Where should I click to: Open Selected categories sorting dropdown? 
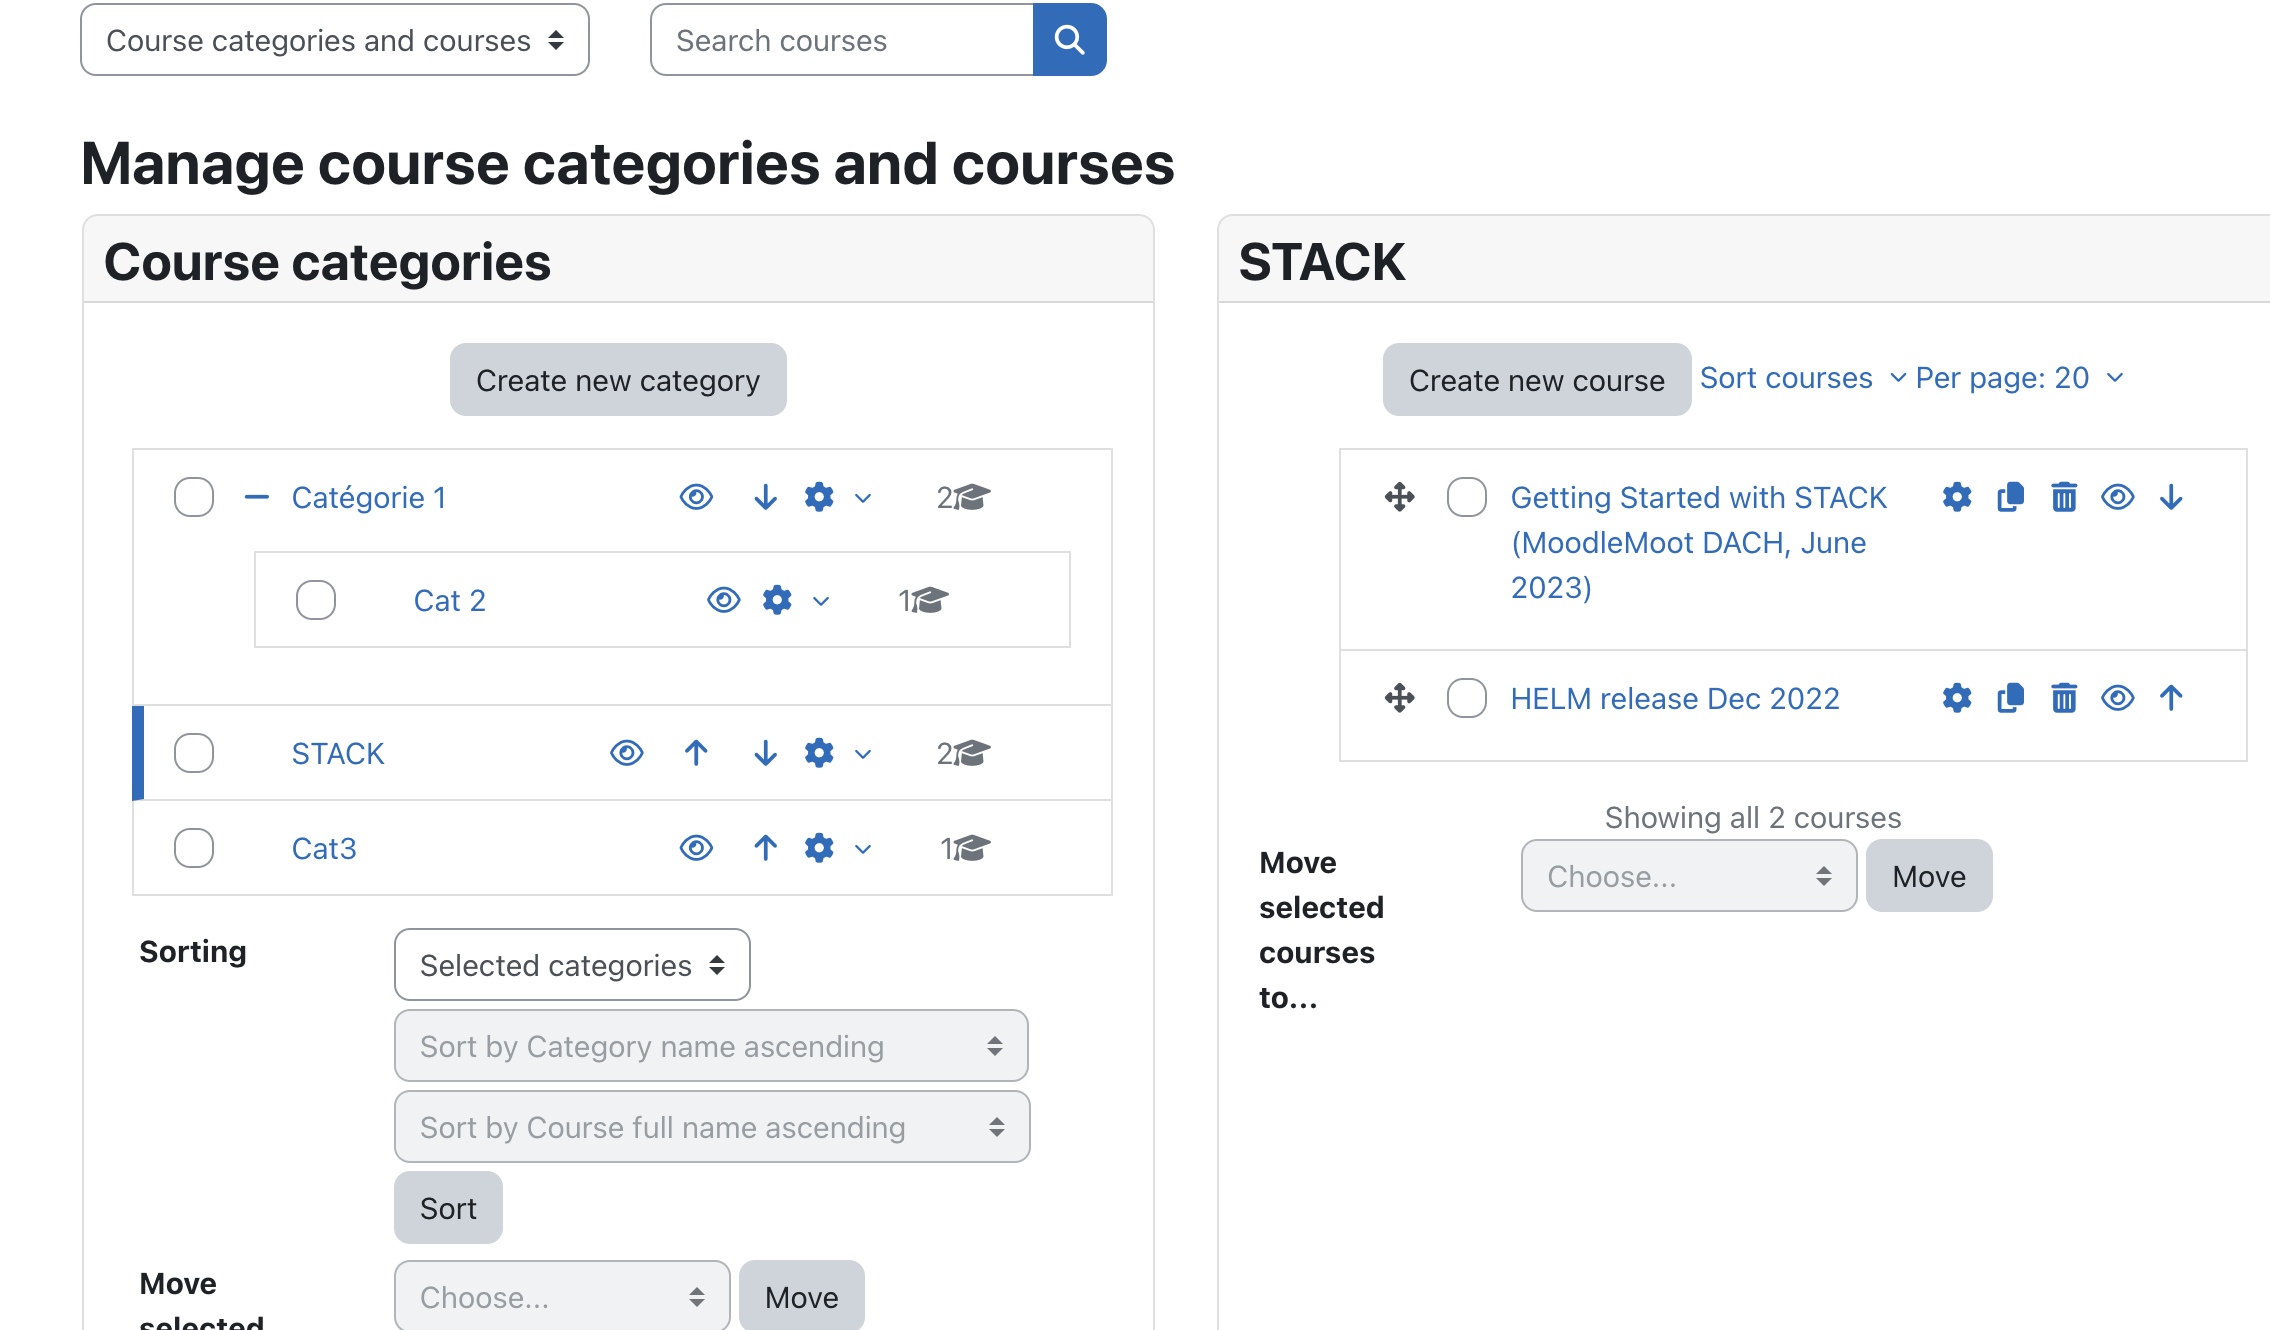click(x=572, y=965)
